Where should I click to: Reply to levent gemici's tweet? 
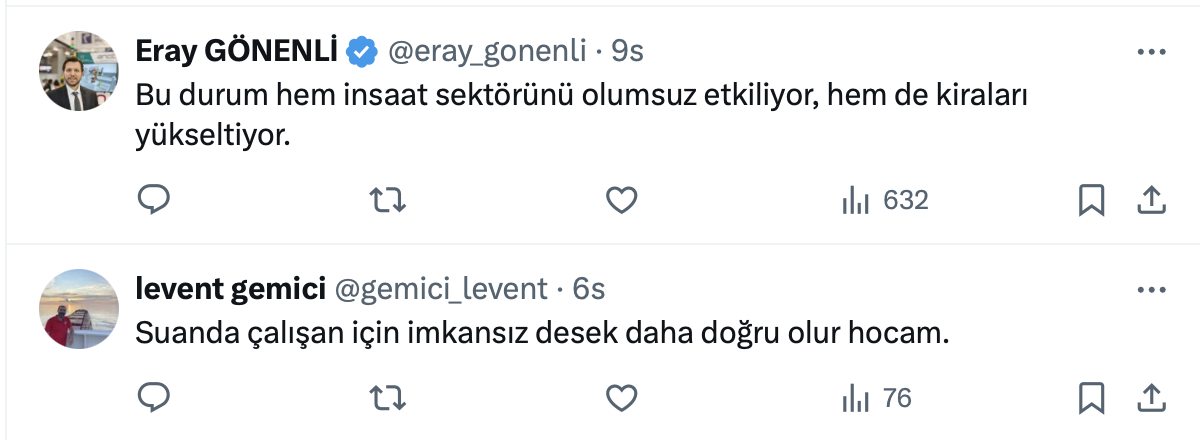(153, 398)
